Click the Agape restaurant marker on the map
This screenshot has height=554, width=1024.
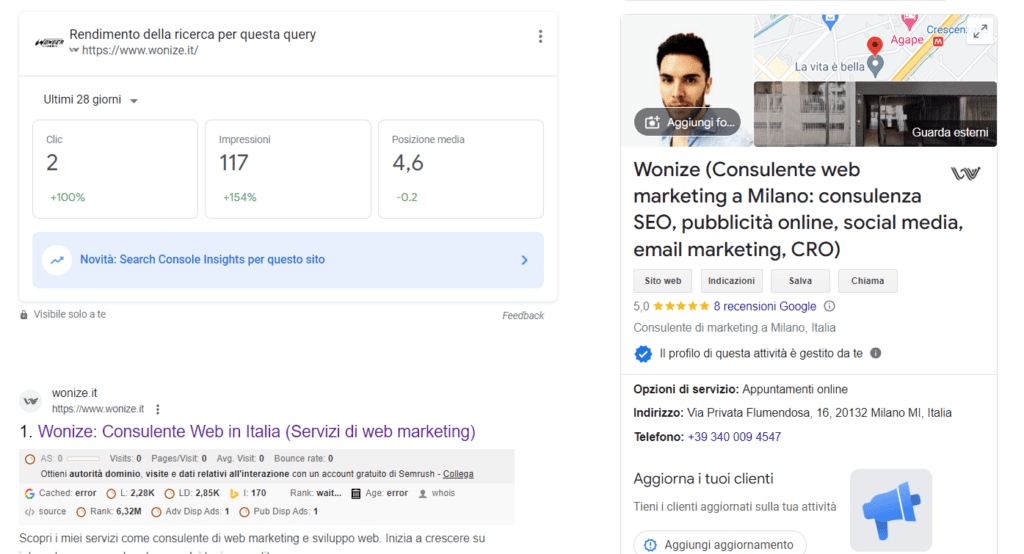point(909,22)
